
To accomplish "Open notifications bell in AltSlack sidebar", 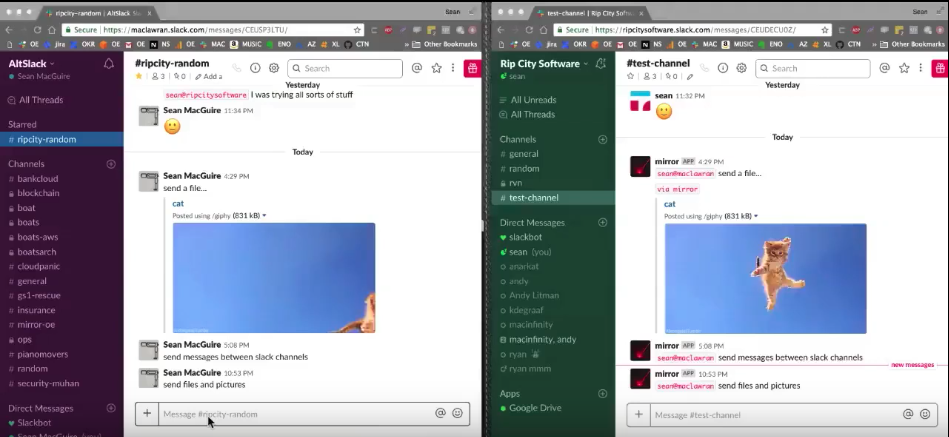I will tap(109, 64).
